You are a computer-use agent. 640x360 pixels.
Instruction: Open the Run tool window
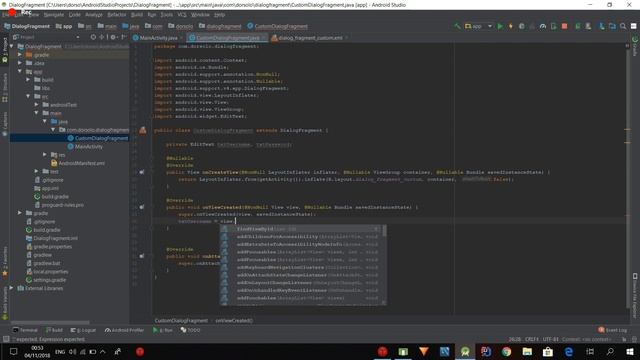162,330
